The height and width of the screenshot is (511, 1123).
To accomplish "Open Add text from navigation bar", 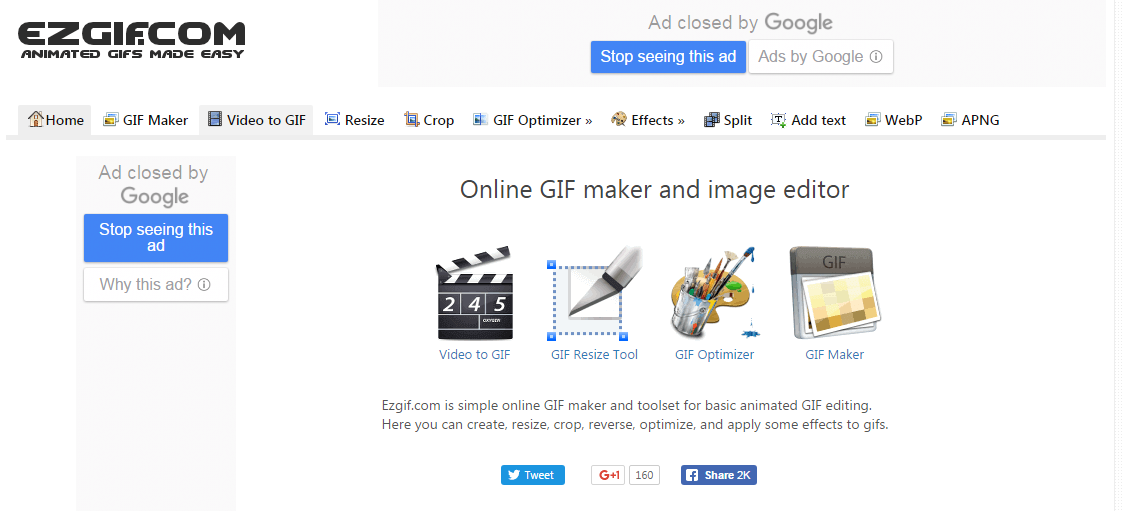I will point(808,120).
